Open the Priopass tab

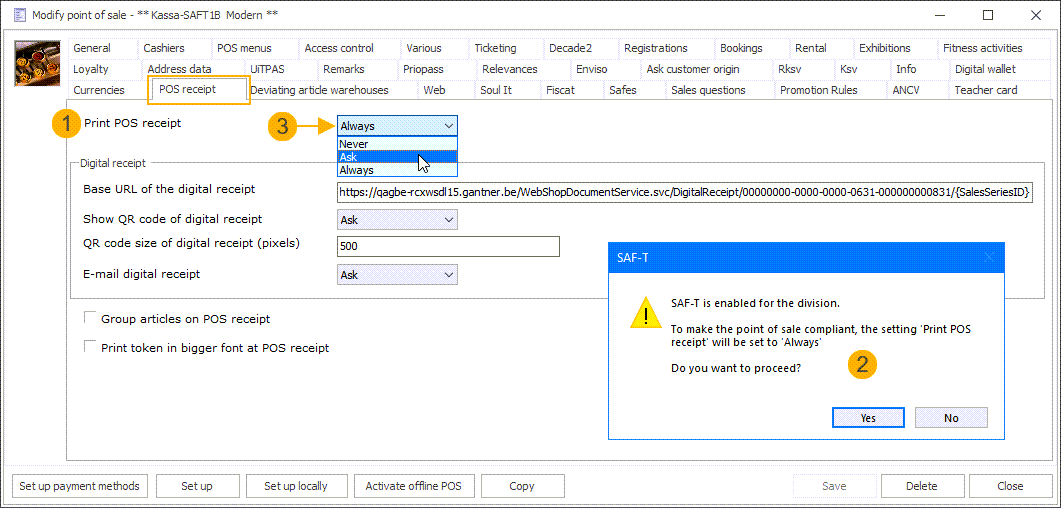tap(436, 69)
